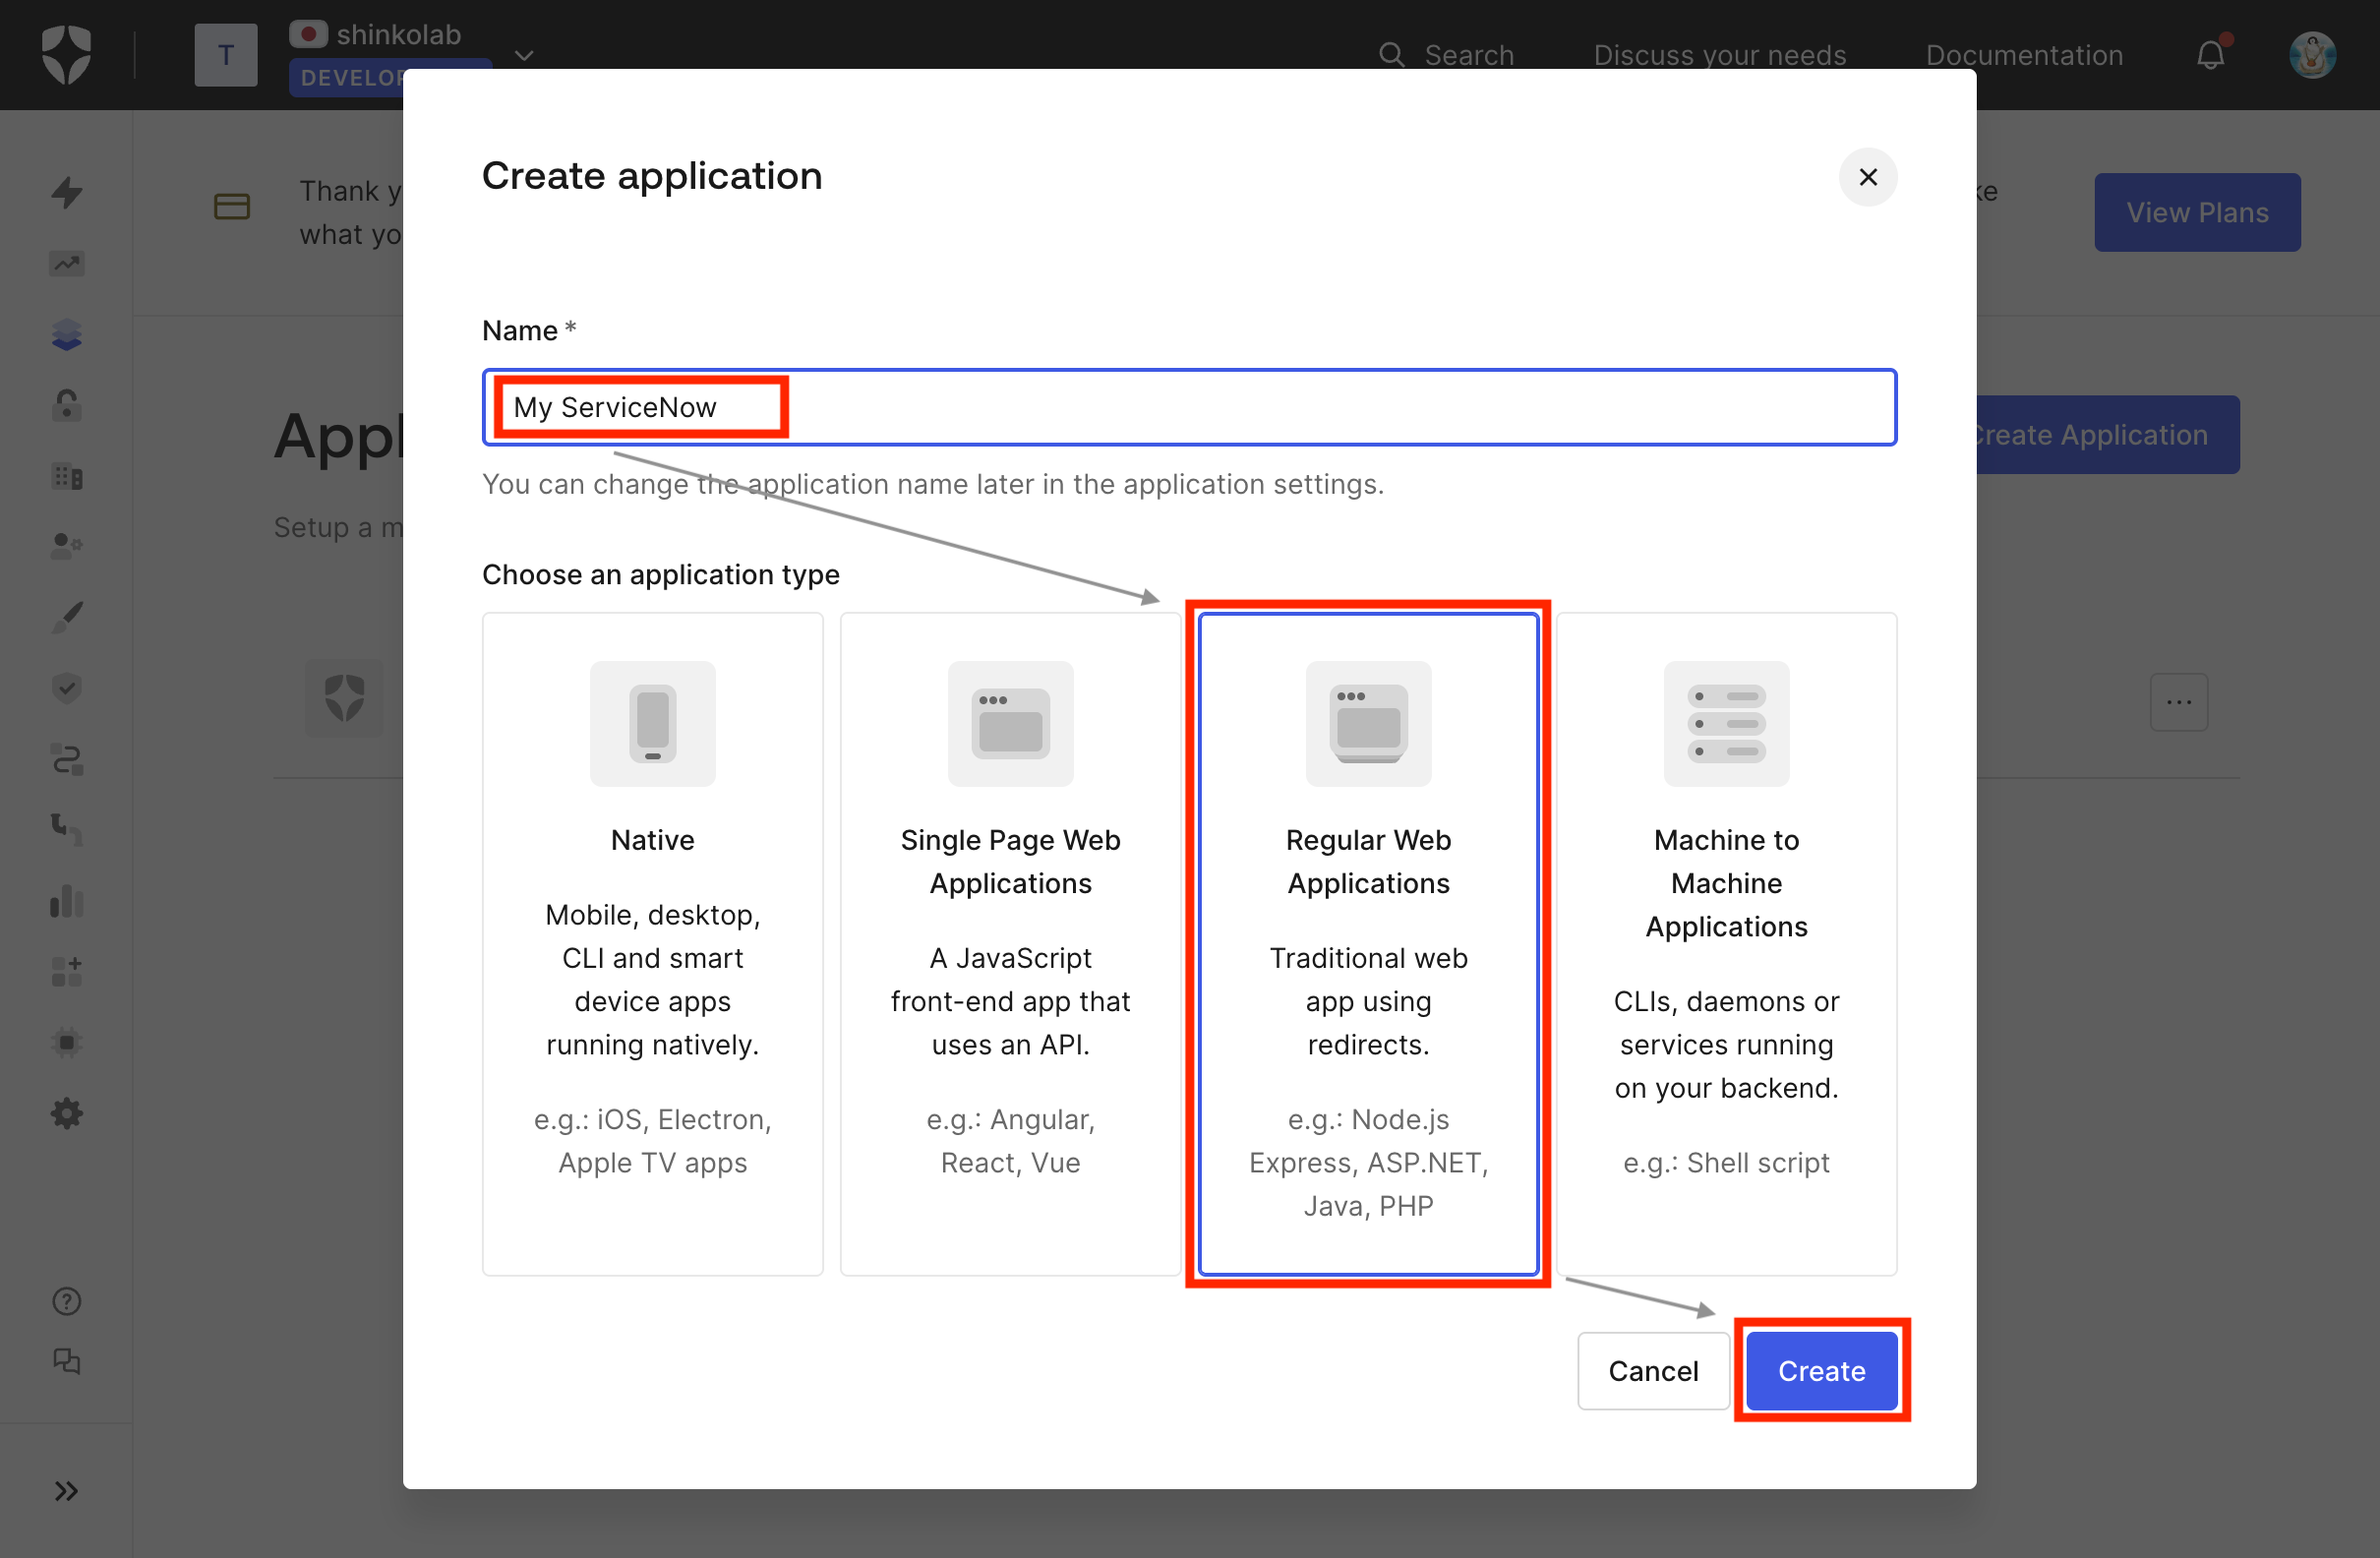The image size is (2380, 1558).
Task: Open the Marketplace icon in sidebar
Action: point(66,973)
